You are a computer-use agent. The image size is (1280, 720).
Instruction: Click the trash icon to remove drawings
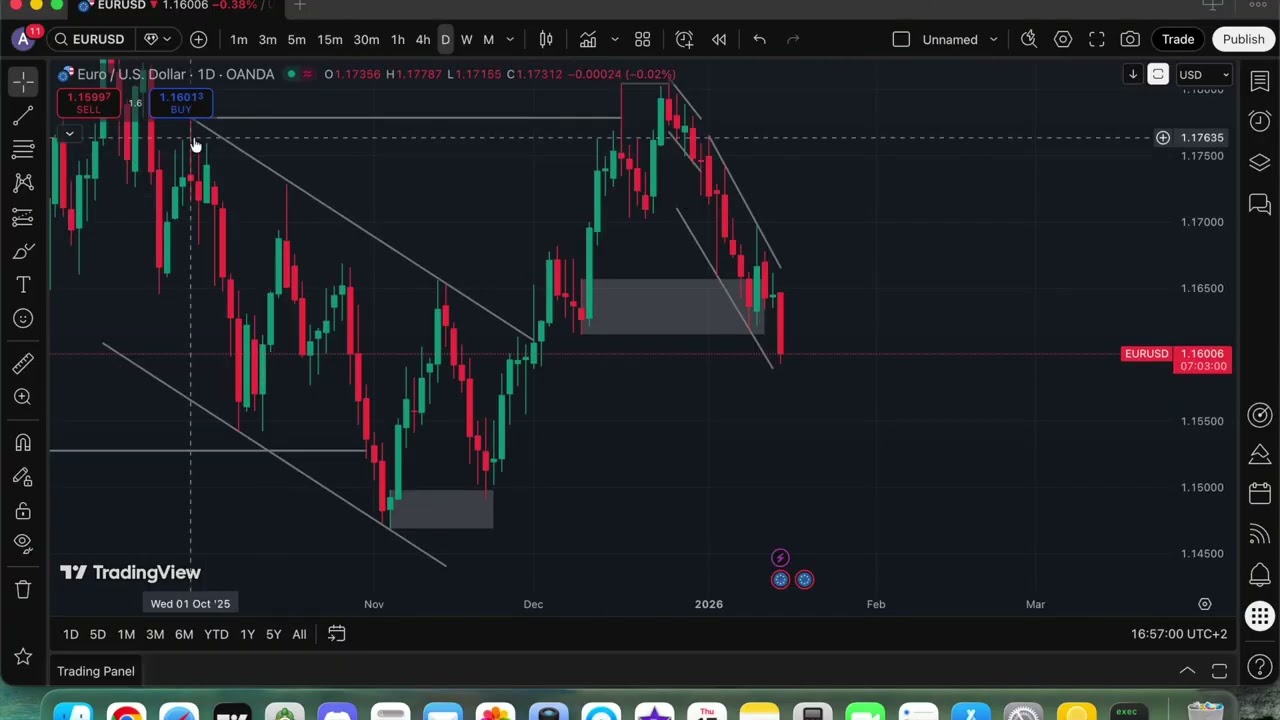point(23,589)
